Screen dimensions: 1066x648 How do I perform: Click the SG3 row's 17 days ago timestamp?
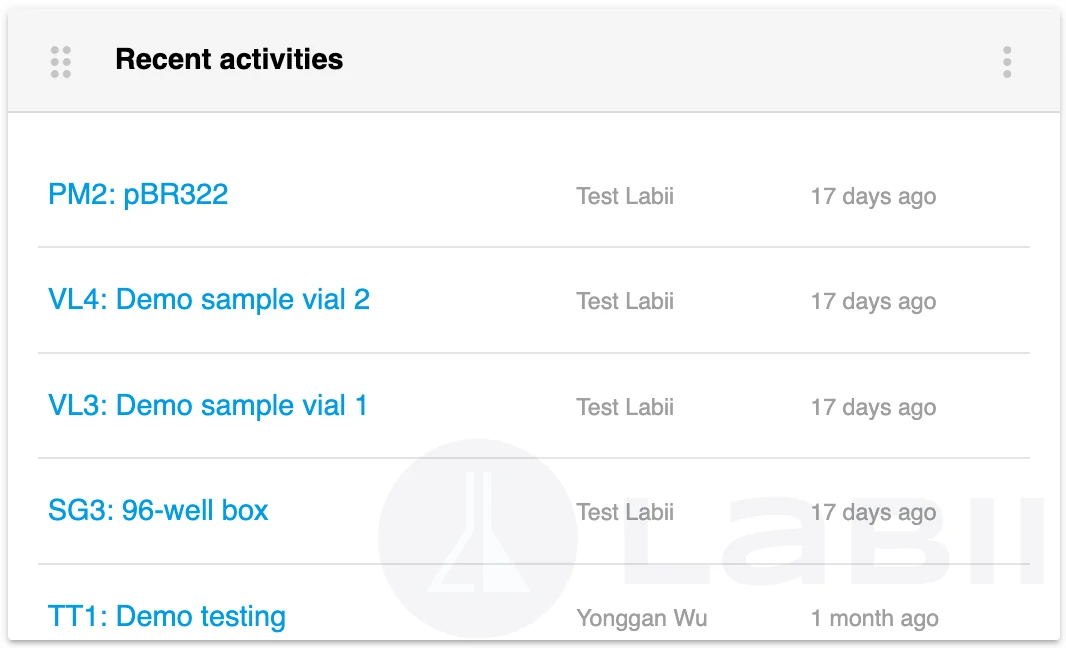(873, 512)
